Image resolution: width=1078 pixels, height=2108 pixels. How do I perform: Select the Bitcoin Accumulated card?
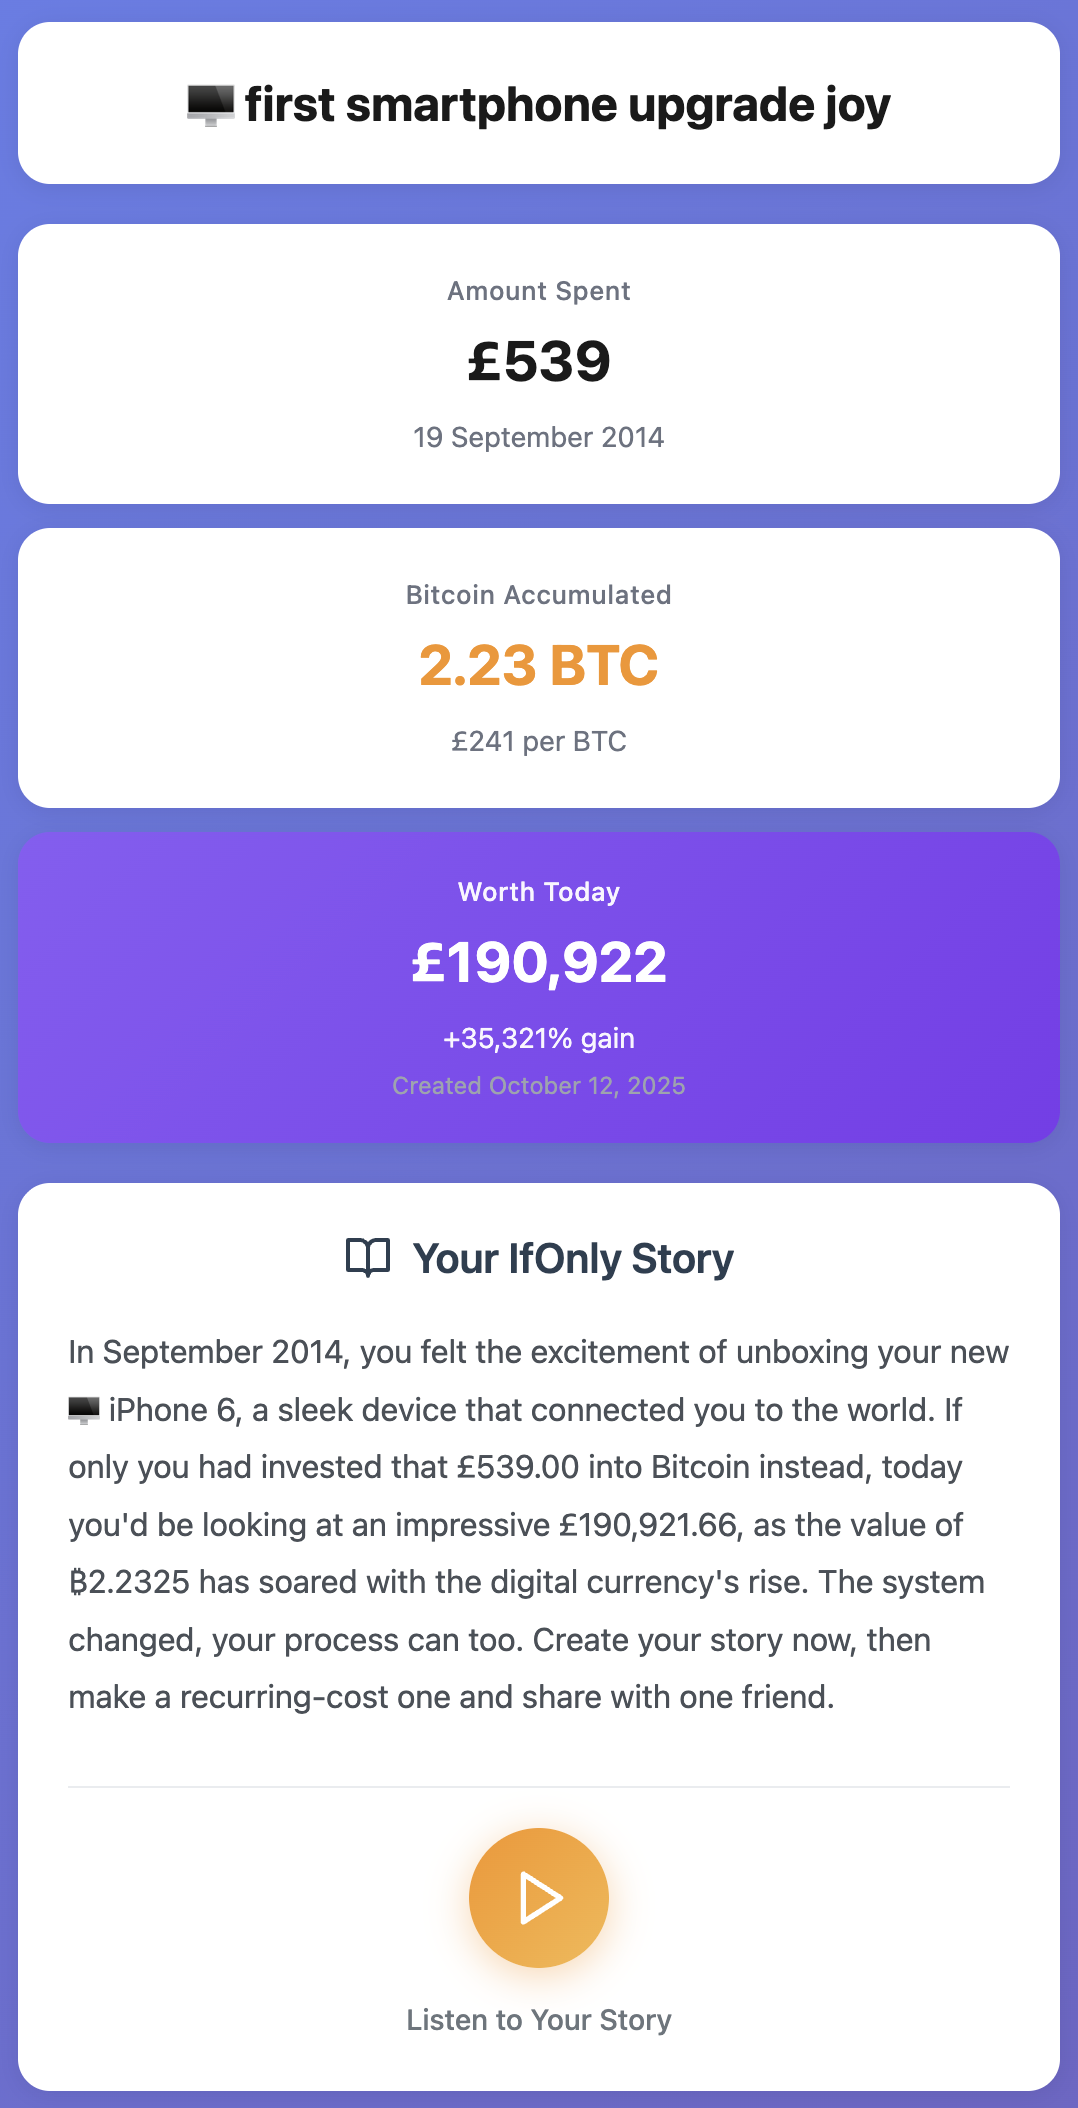(x=538, y=667)
